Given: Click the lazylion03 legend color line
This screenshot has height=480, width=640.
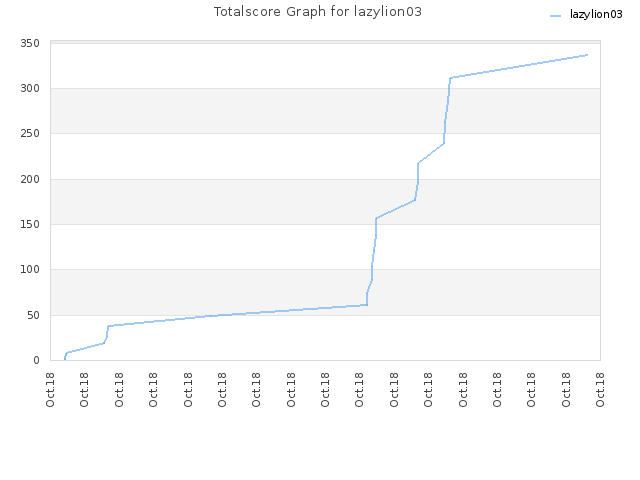Looking at the screenshot, I should (x=556, y=16).
